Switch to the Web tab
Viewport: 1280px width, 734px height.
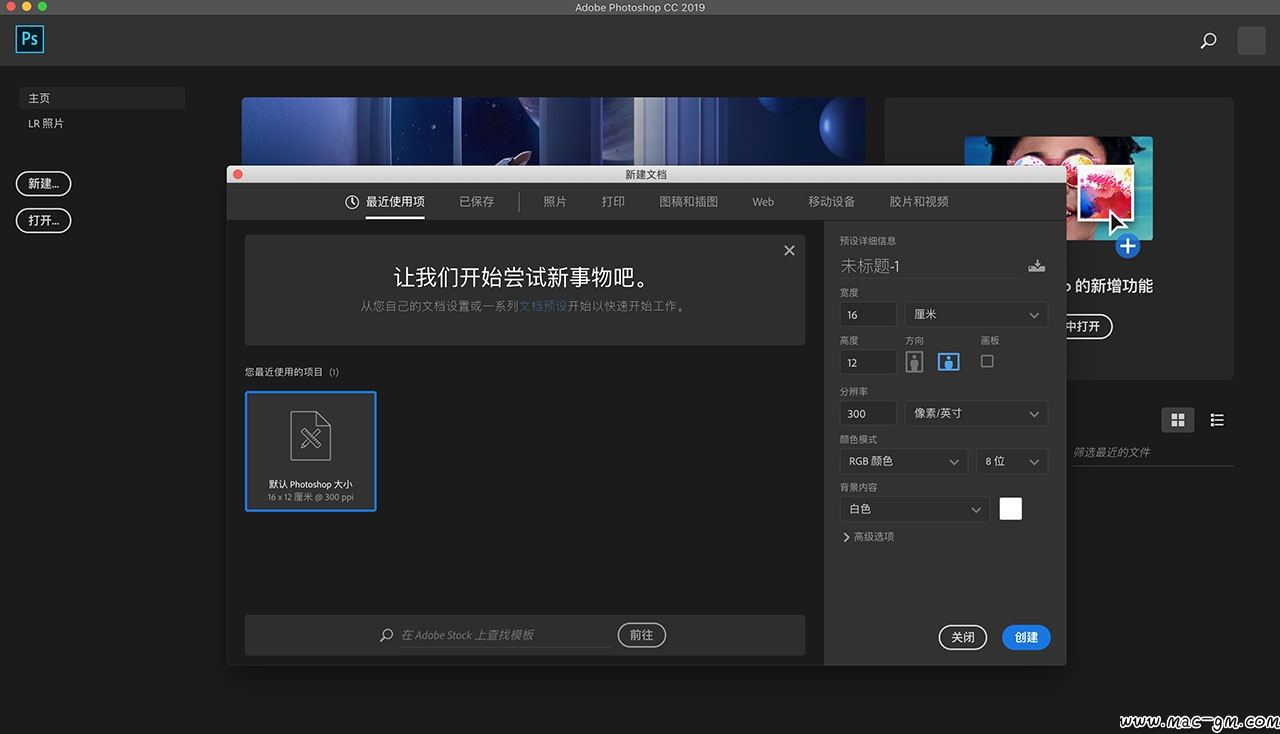coord(763,202)
